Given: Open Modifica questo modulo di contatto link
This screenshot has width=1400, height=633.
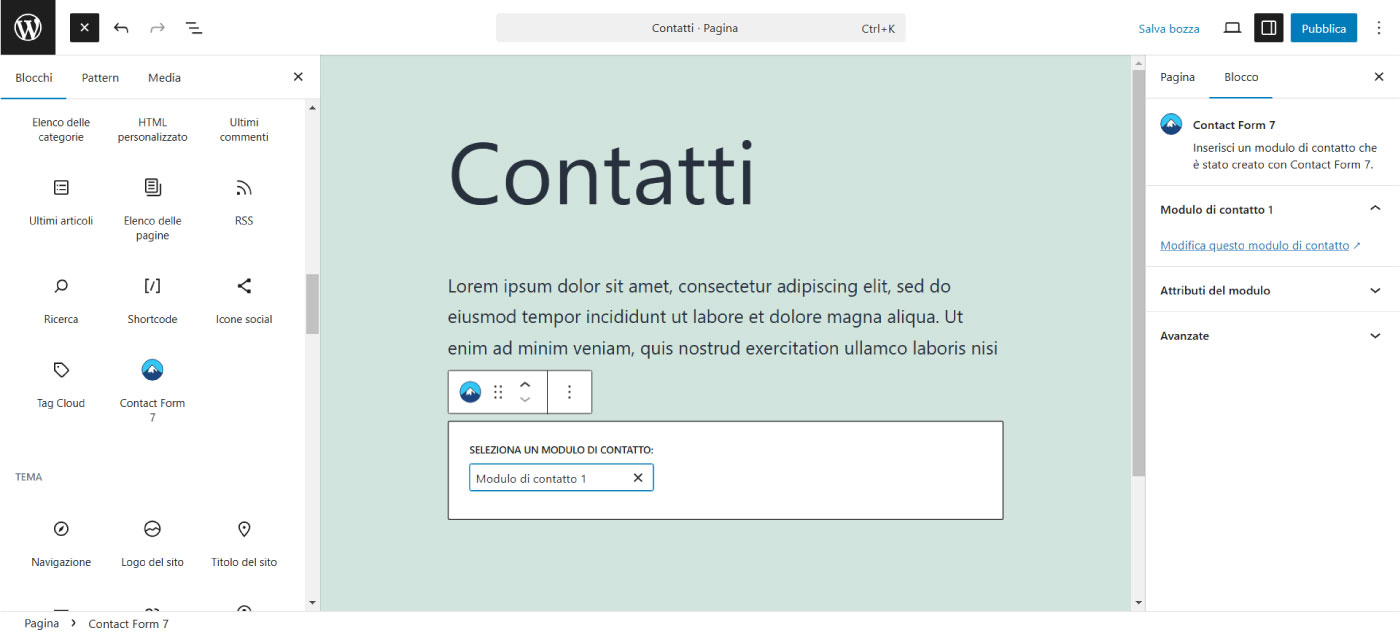Looking at the screenshot, I should tap(1254, 245).
